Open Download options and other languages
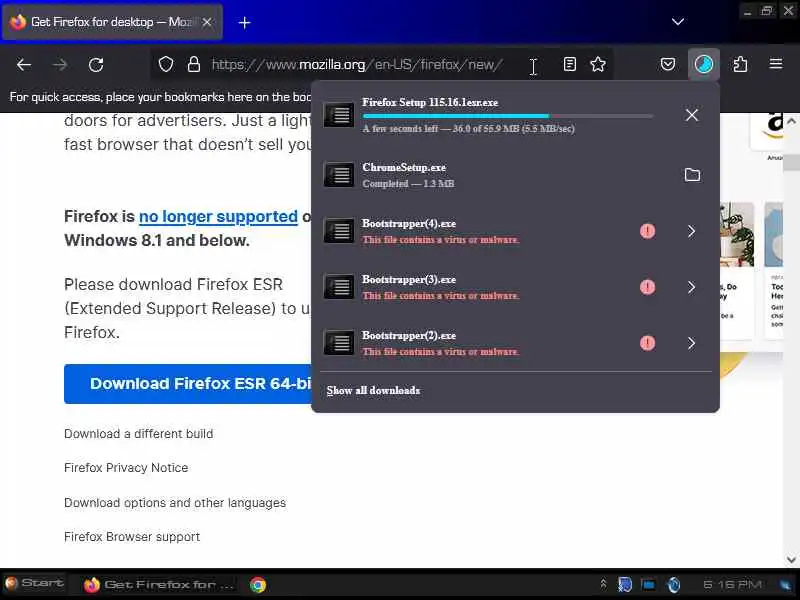 [175, 503]
